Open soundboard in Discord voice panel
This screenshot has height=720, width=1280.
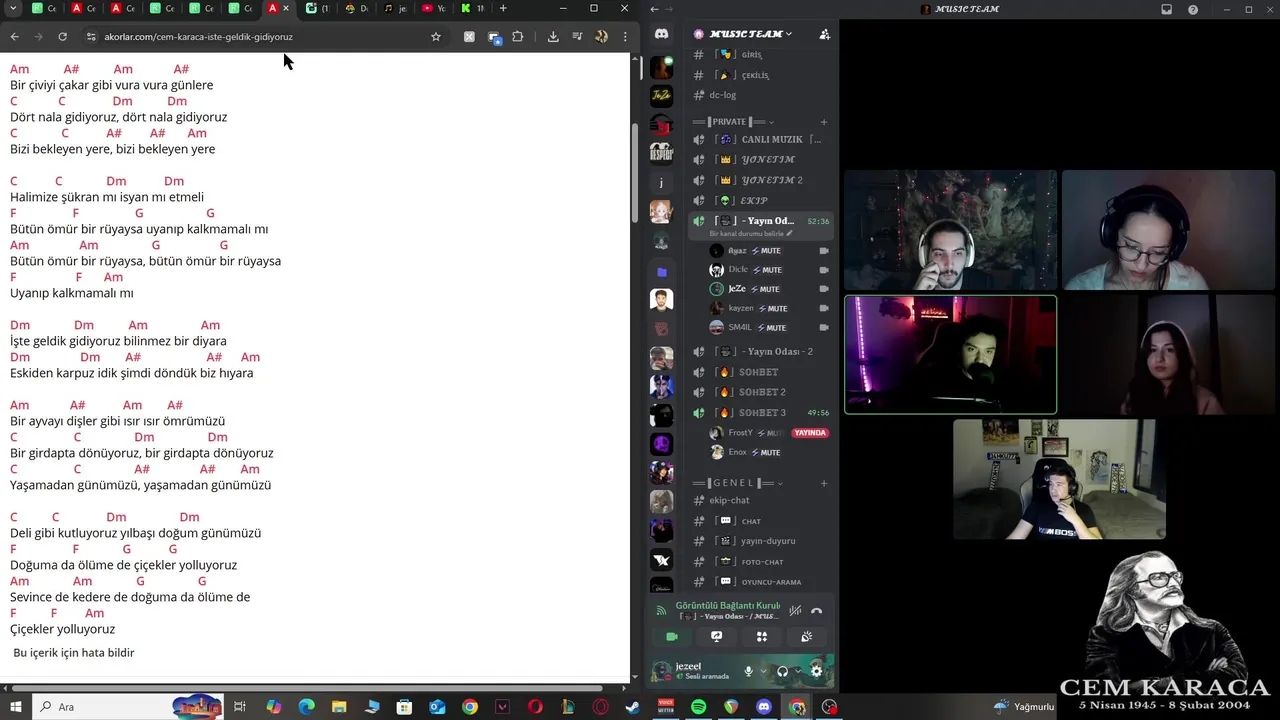(x=807, y=636)
